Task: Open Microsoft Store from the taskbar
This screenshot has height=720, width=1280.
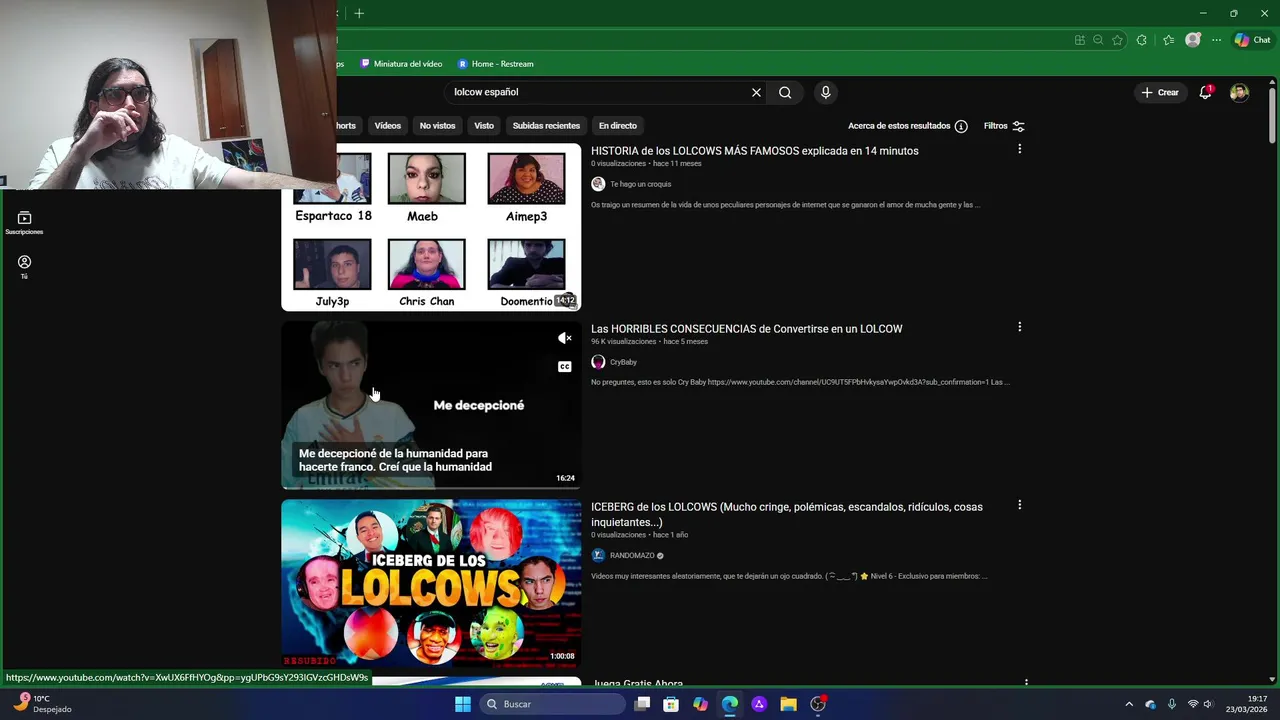Action: pos(671,704)
